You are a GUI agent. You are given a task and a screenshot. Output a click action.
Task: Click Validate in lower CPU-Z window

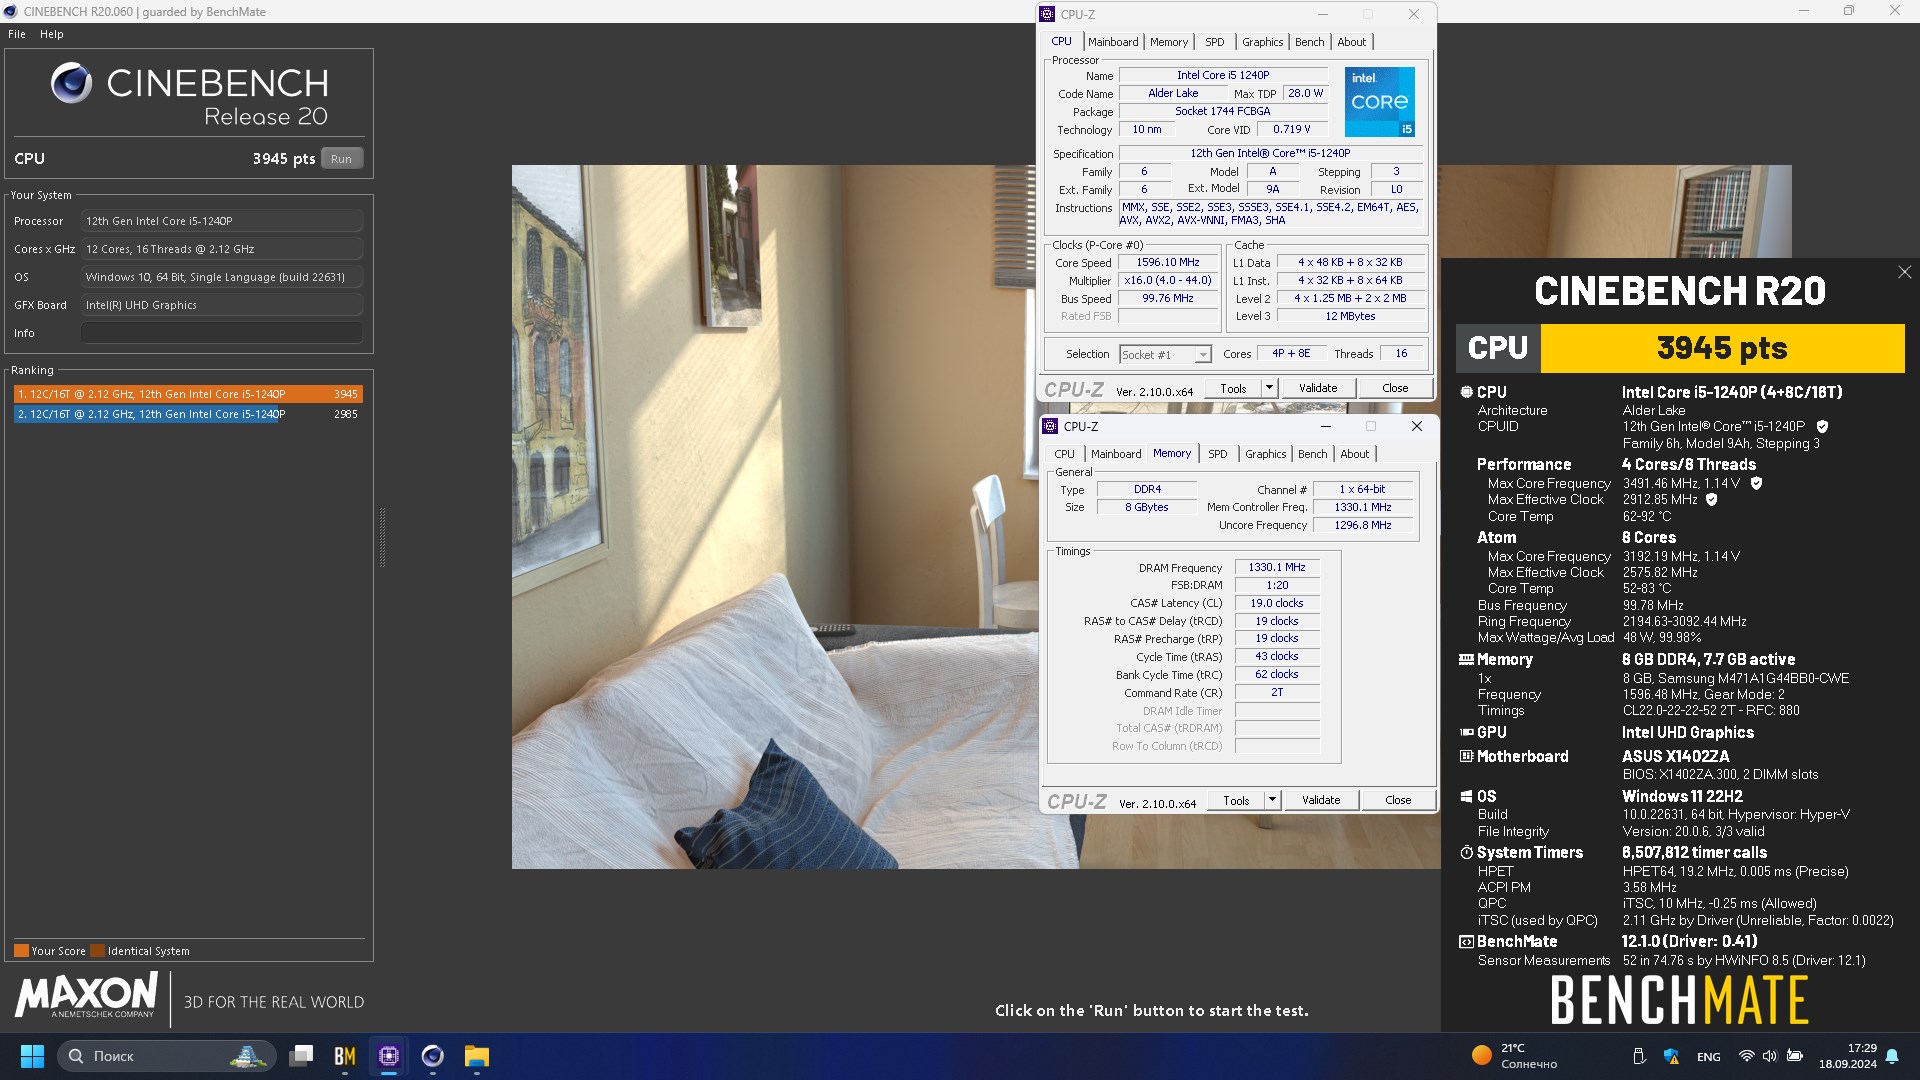tap(1320, 800)
